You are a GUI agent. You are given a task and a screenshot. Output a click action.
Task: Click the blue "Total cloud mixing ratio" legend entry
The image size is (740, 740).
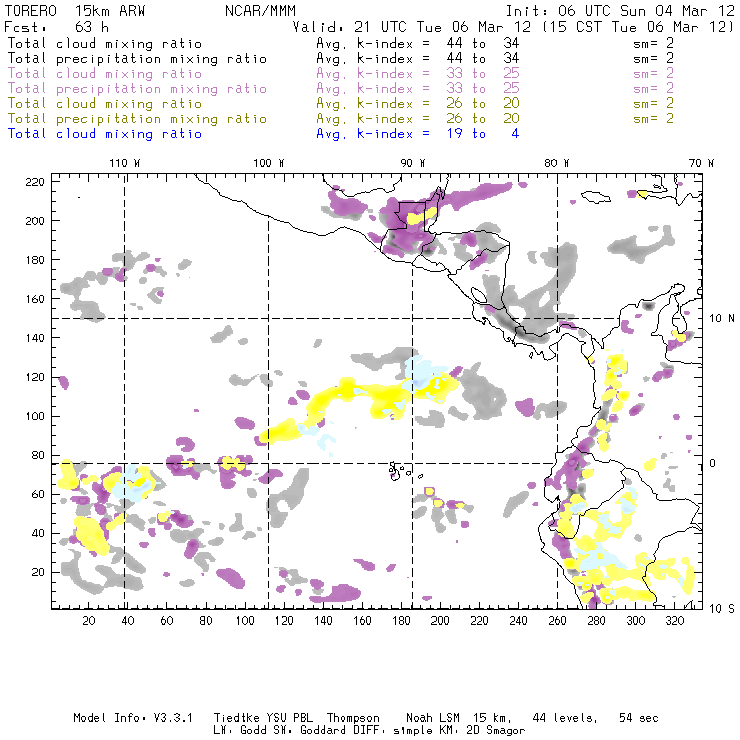105,134
